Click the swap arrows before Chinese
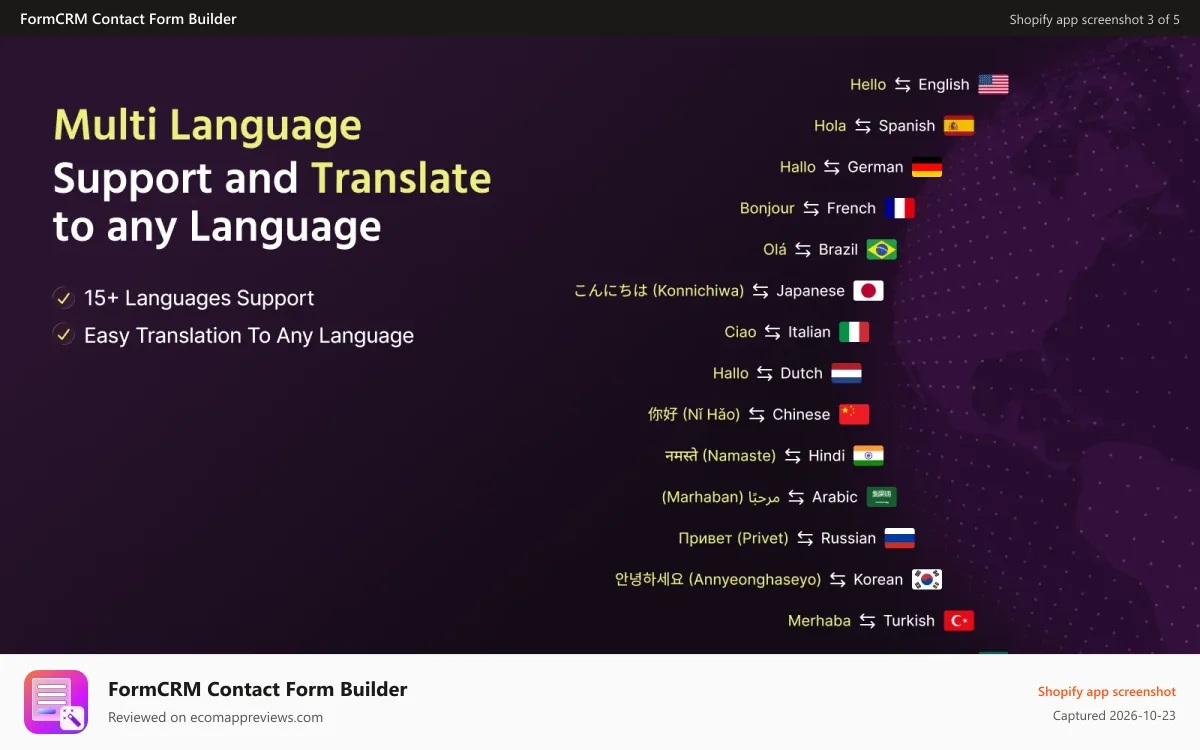 [x=756, y=414]
